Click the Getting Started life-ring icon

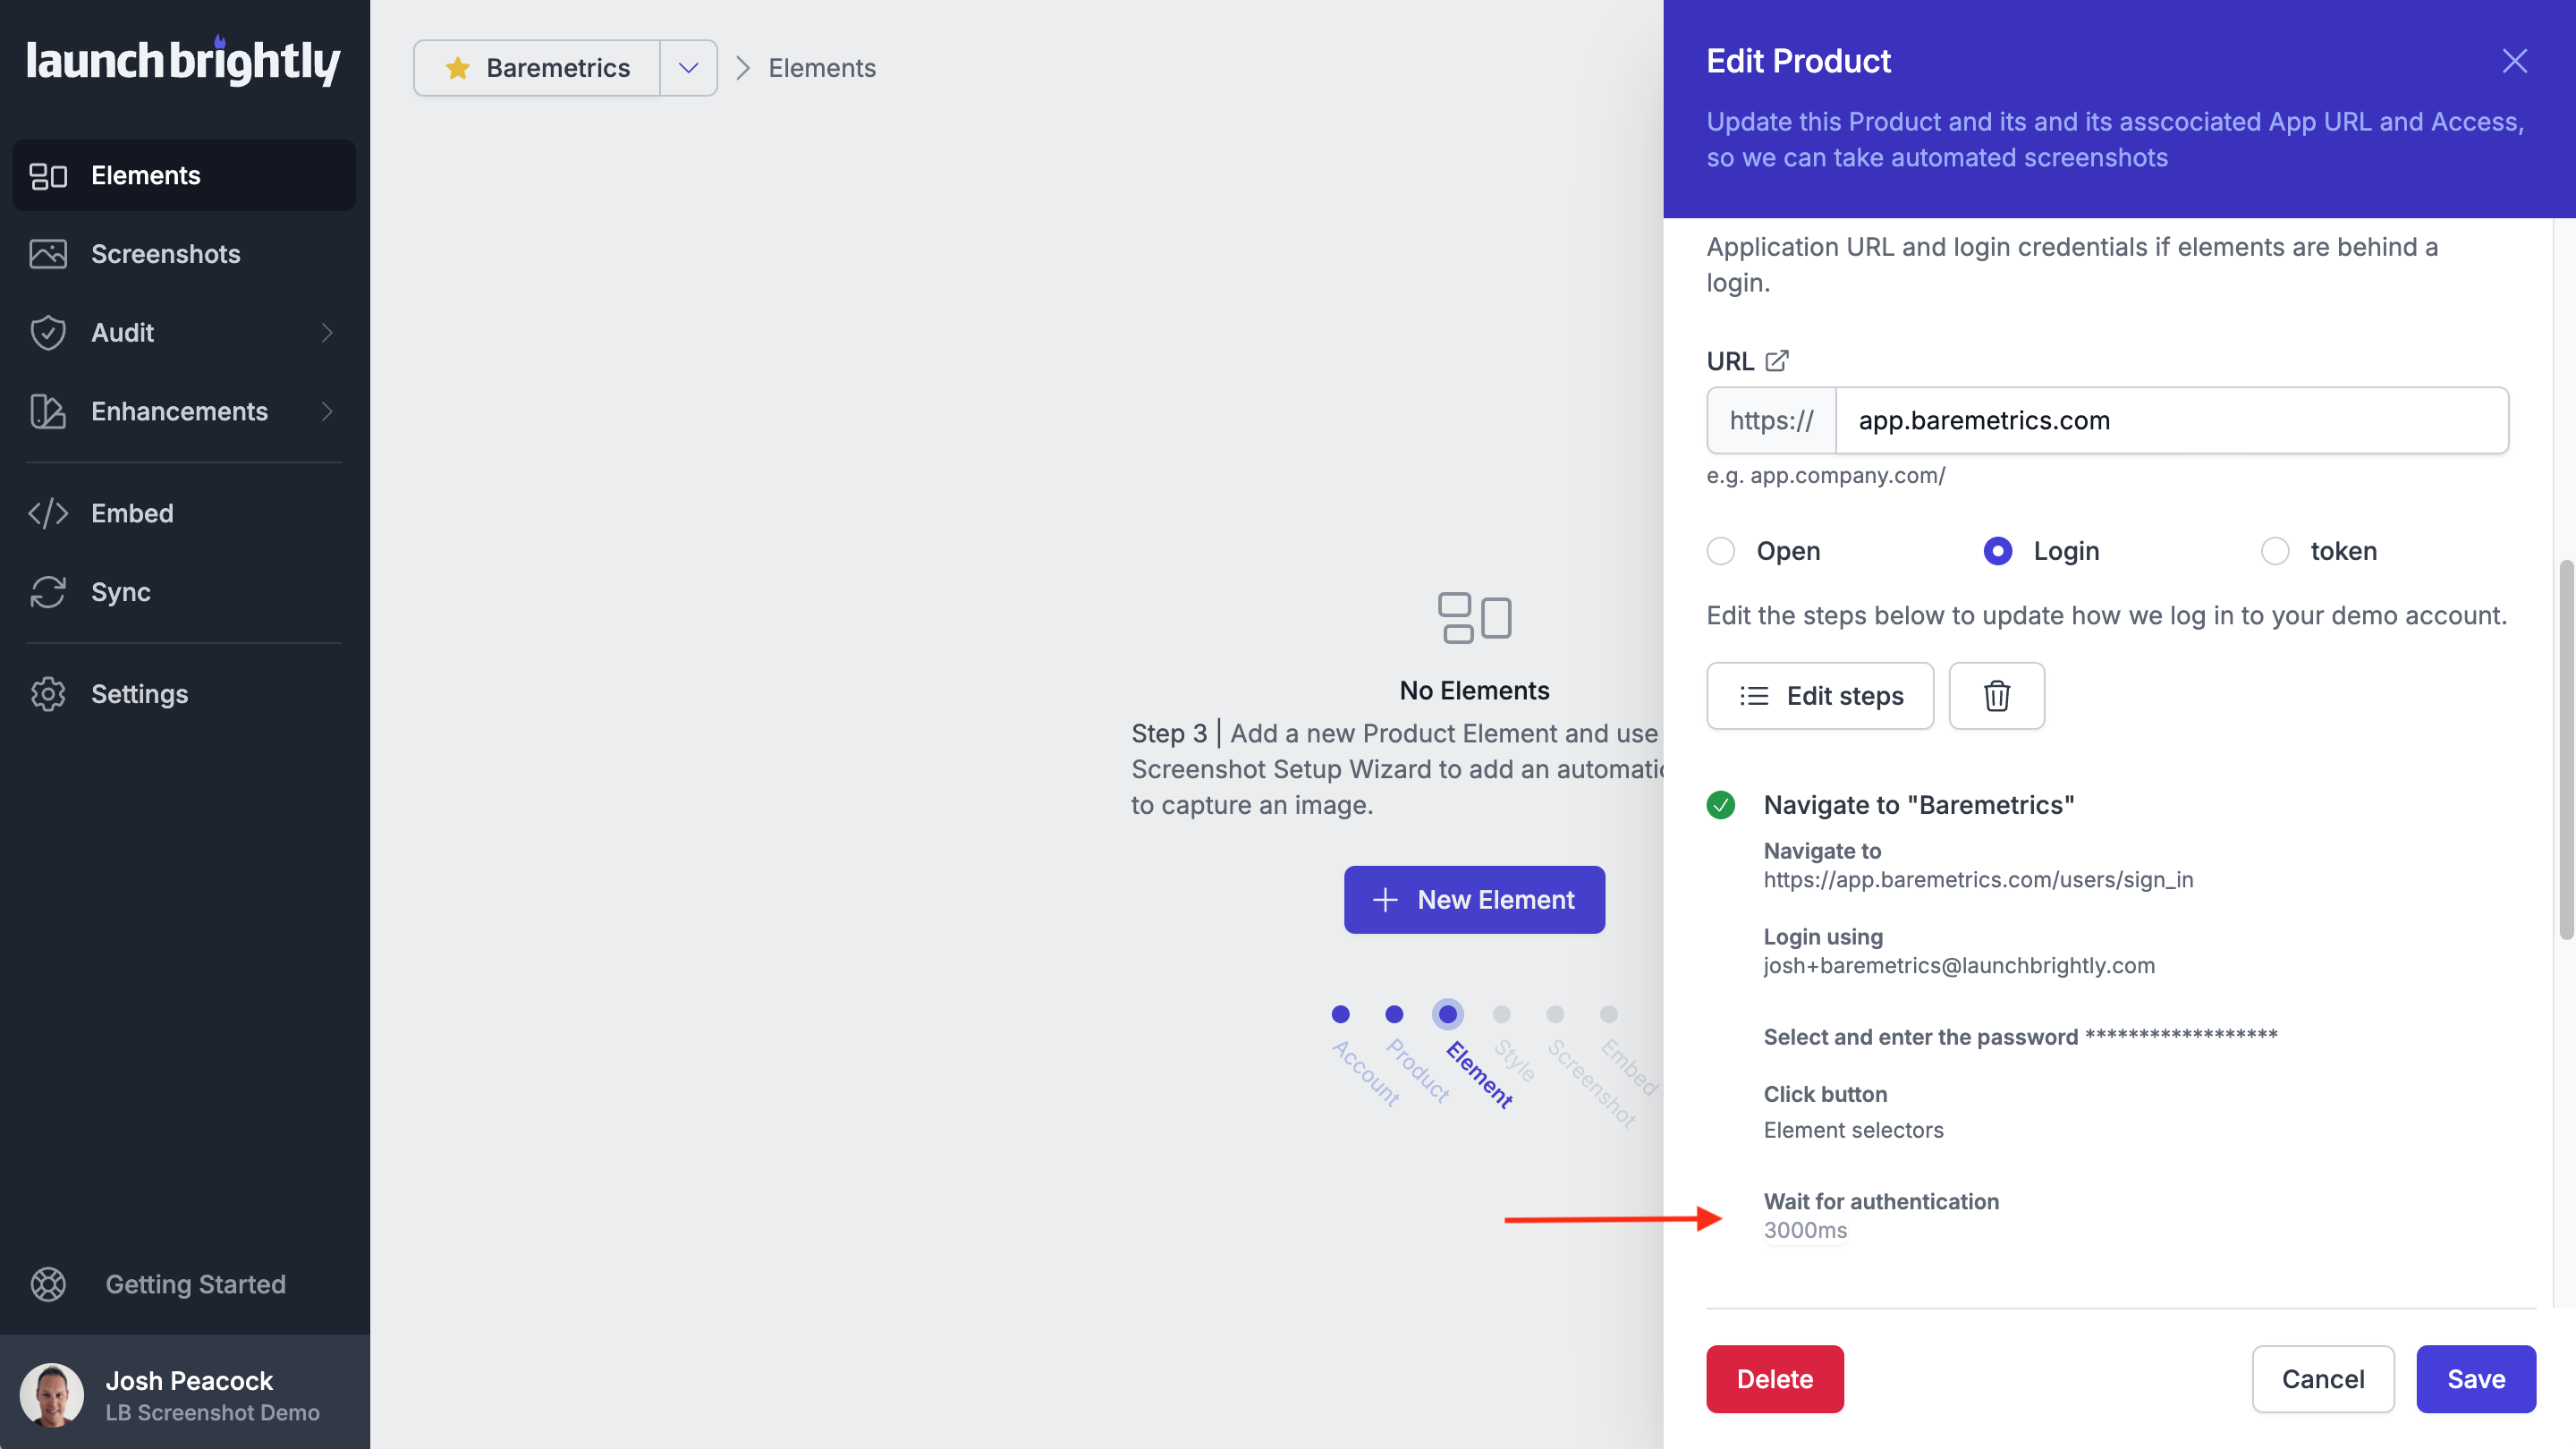click(x=48, y=1284)
